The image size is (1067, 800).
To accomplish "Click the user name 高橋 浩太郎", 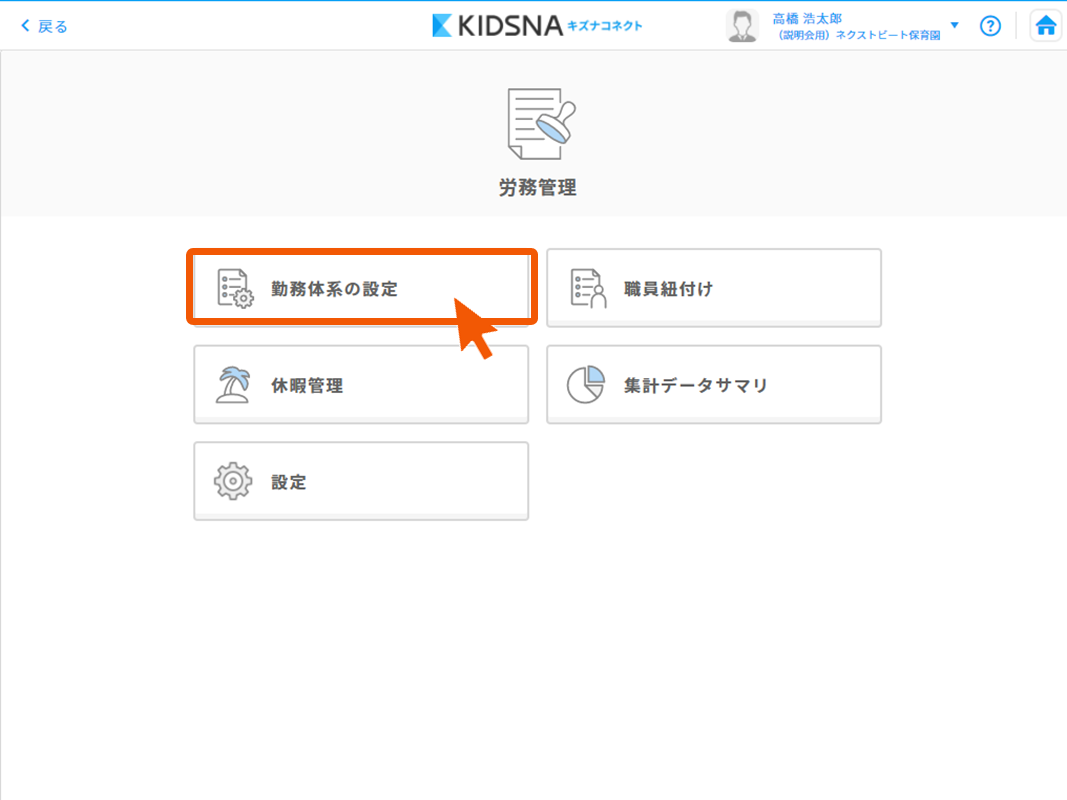I will click(x=807, y=19).
